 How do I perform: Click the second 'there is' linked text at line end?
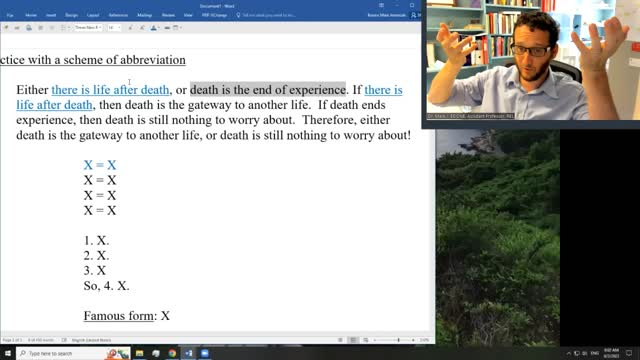(383, 90)
